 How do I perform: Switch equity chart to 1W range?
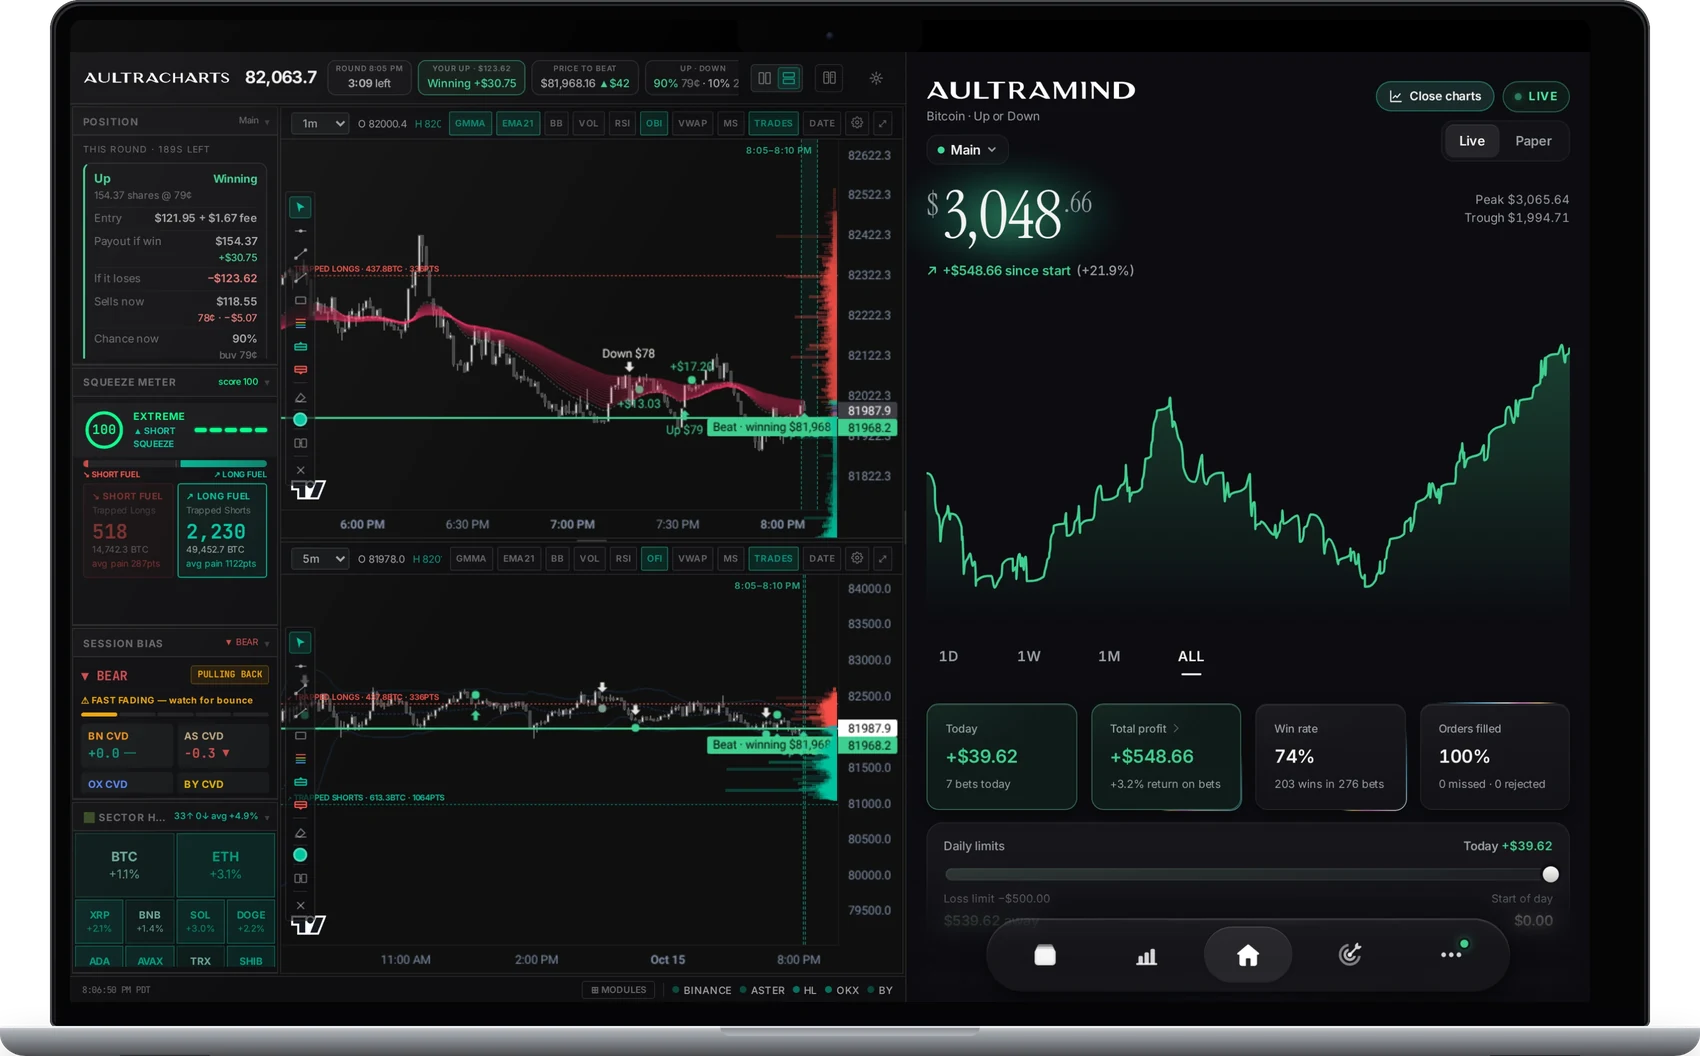[x=1029, y=656]
